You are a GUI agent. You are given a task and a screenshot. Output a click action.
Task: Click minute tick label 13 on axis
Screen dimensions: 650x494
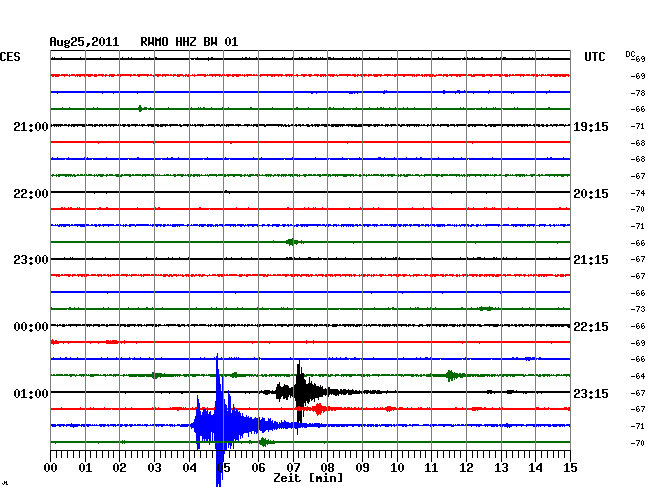click(501, 467)
